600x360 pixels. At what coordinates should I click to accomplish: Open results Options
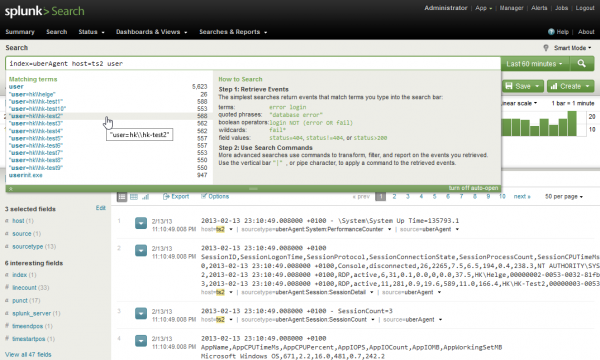coord(215,196)
